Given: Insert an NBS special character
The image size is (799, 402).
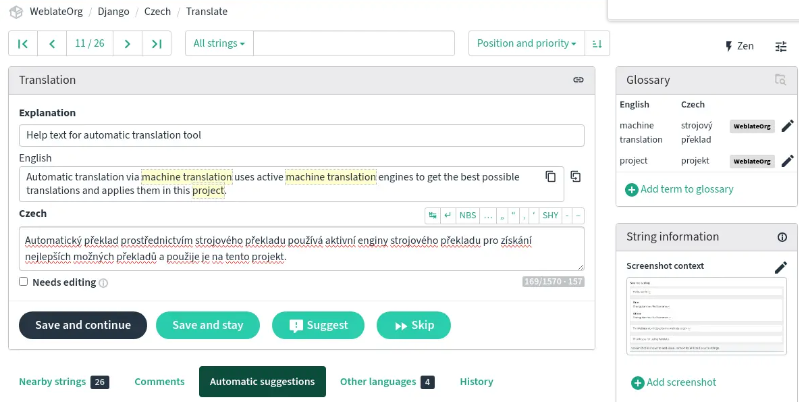Looking at the screenshot, I should click(467, 216).
